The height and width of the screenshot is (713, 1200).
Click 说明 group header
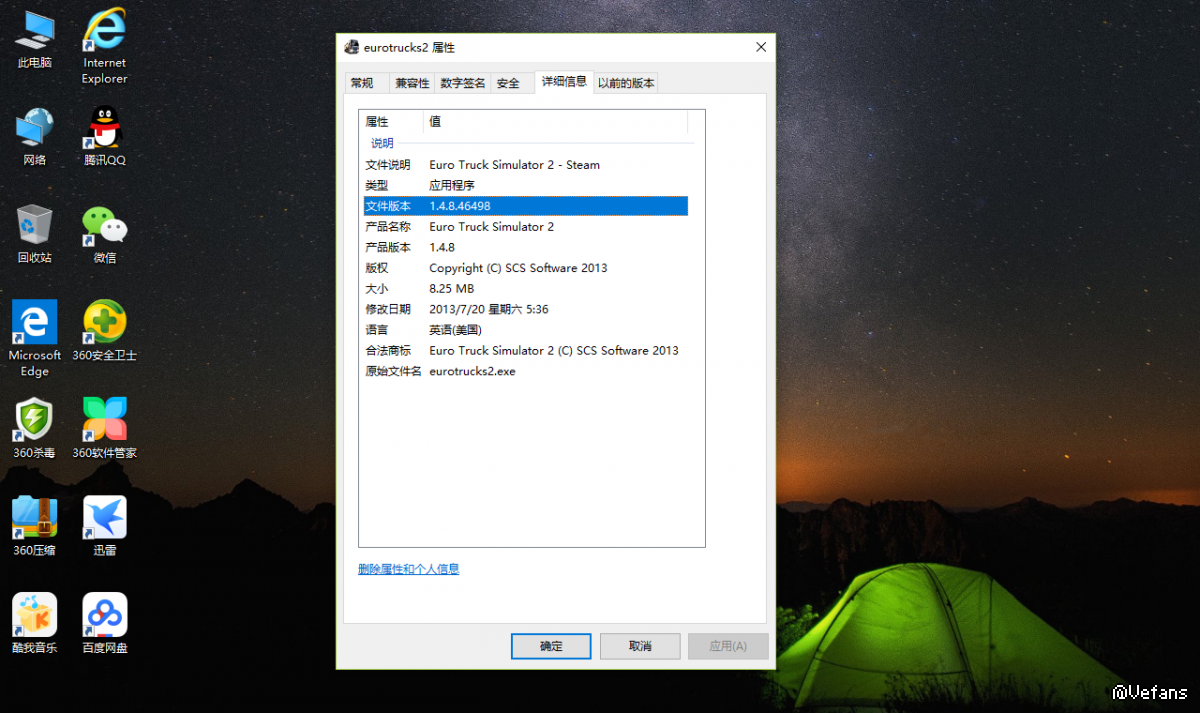click(x=382, y=143)
